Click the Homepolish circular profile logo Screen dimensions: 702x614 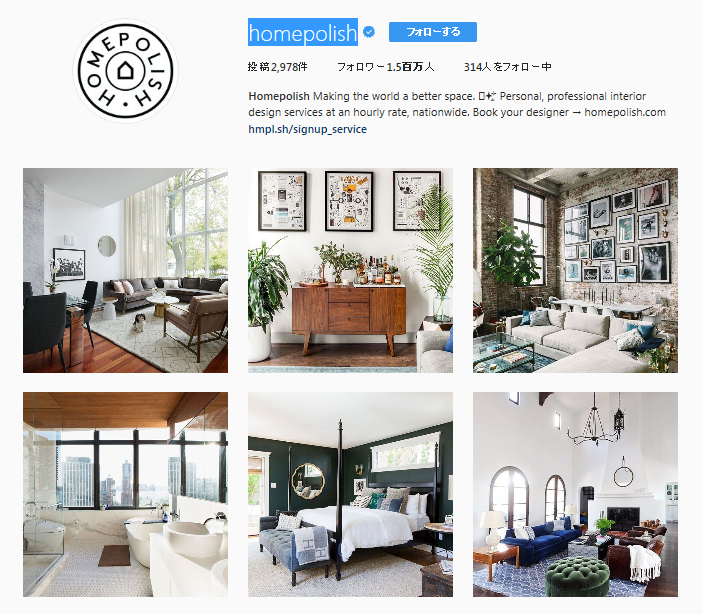pyautogui.click(x=125, y=71)
